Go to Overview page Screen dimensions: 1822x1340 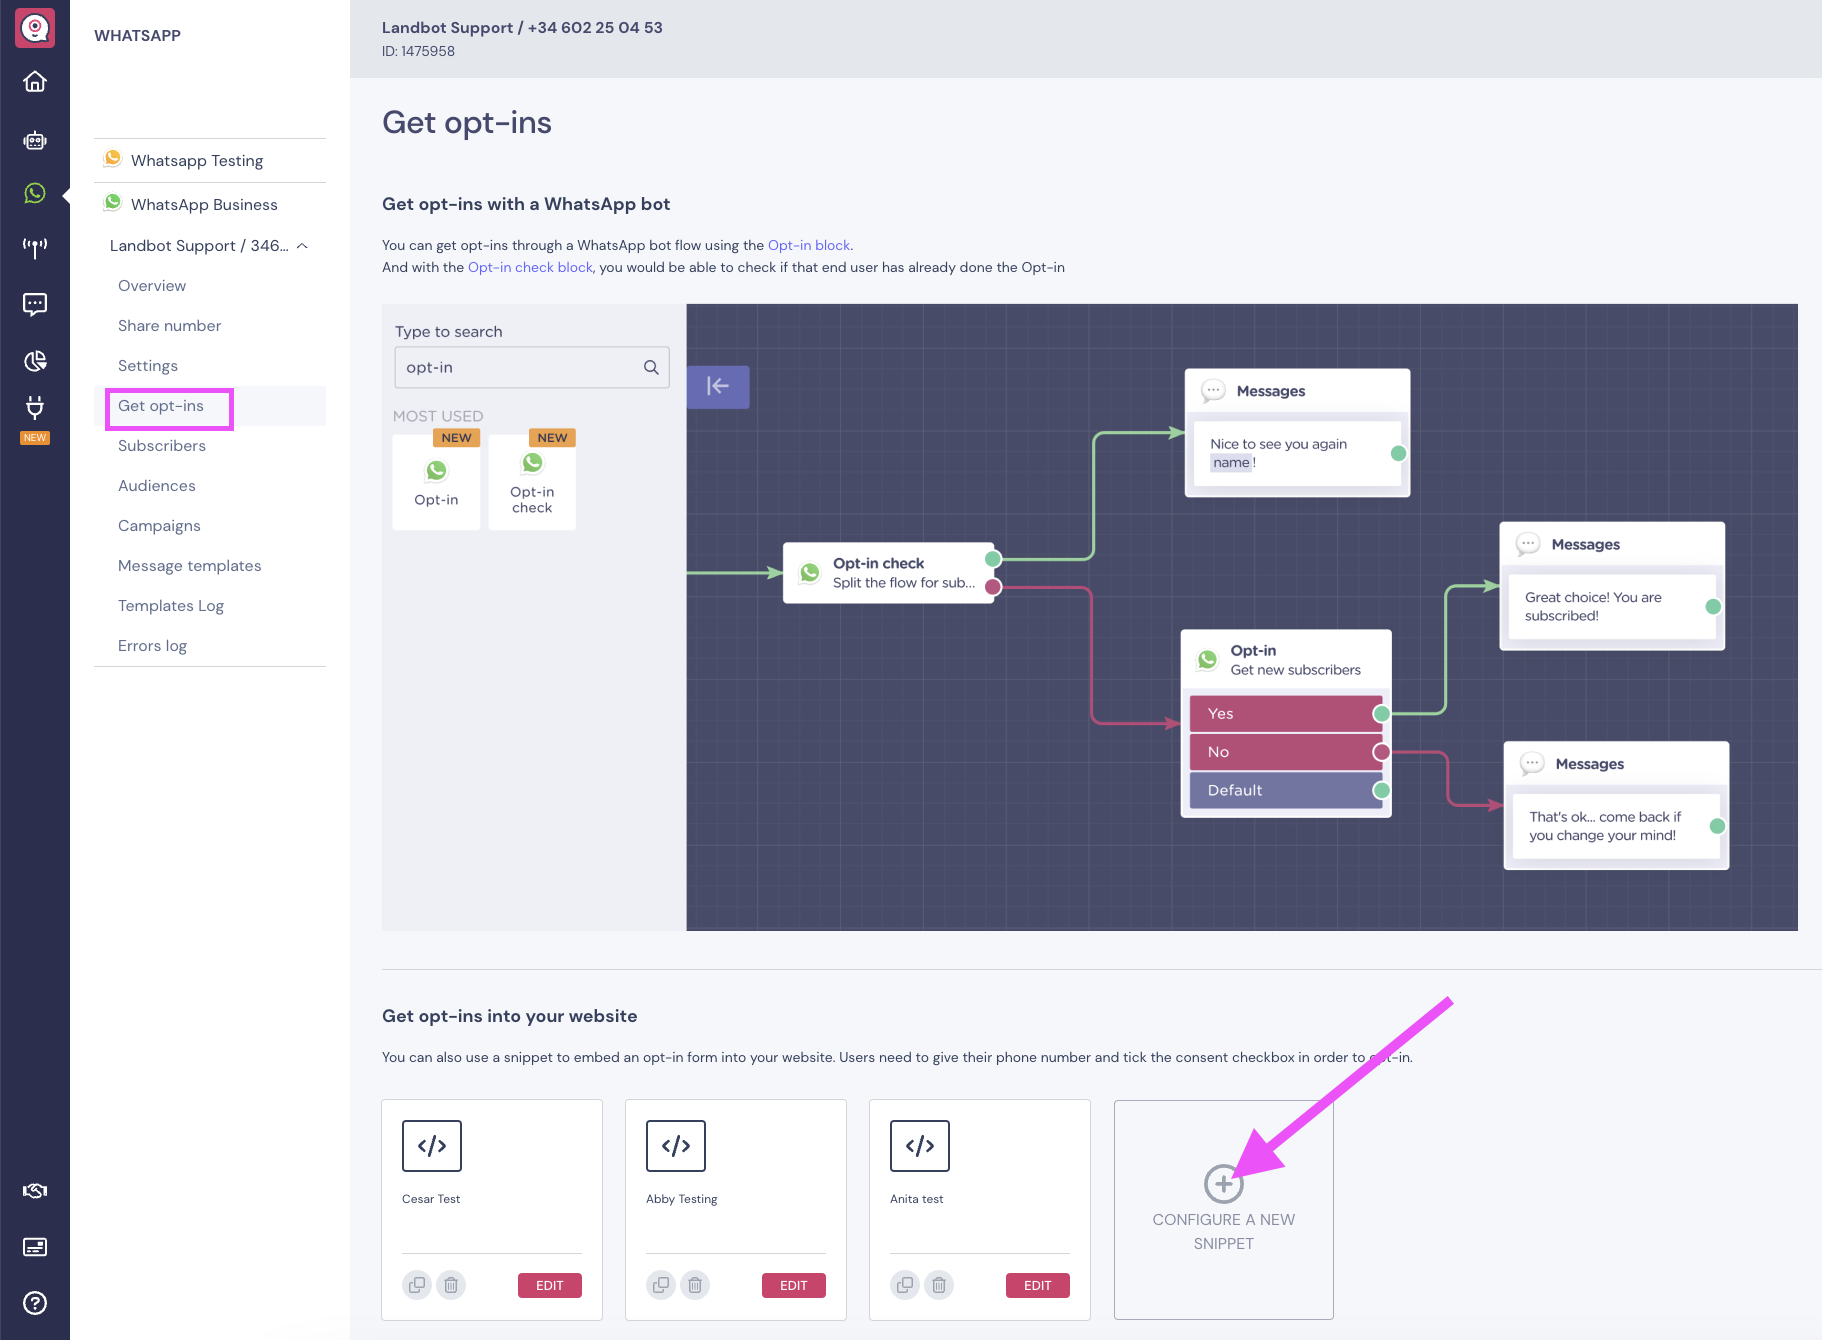point(152,286)
